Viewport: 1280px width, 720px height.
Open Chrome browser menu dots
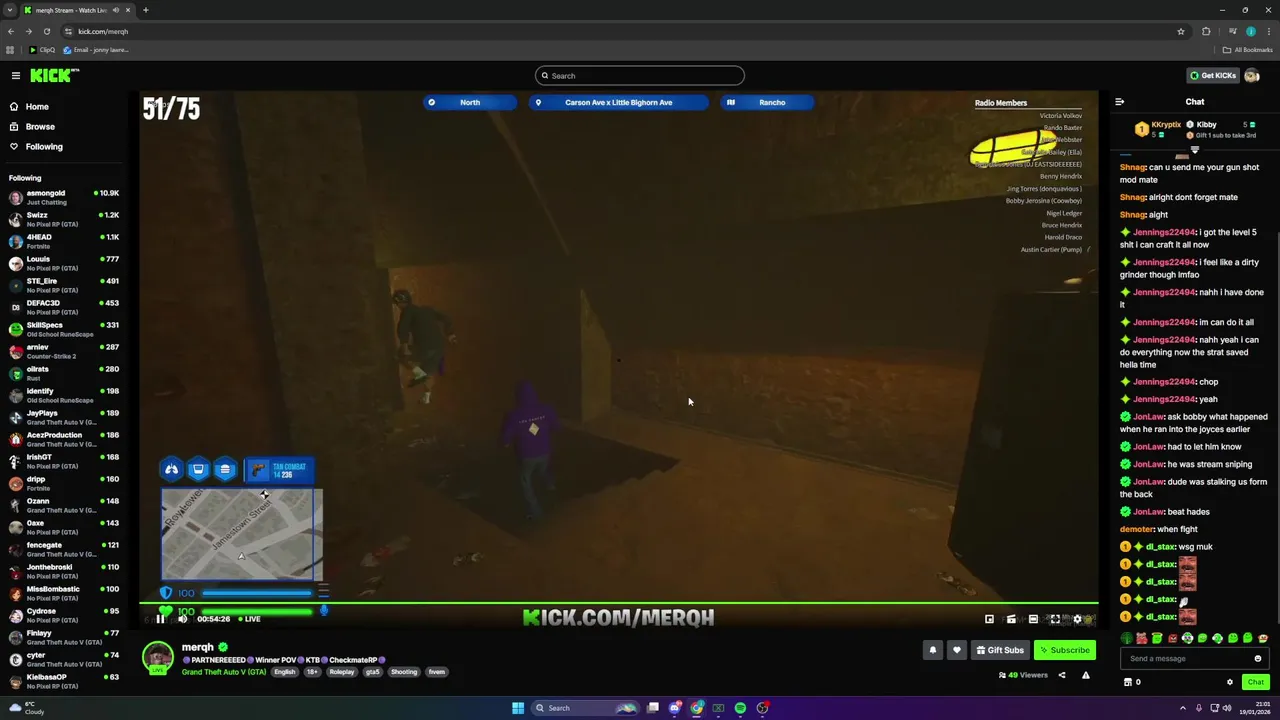(x=1269, y=31)
